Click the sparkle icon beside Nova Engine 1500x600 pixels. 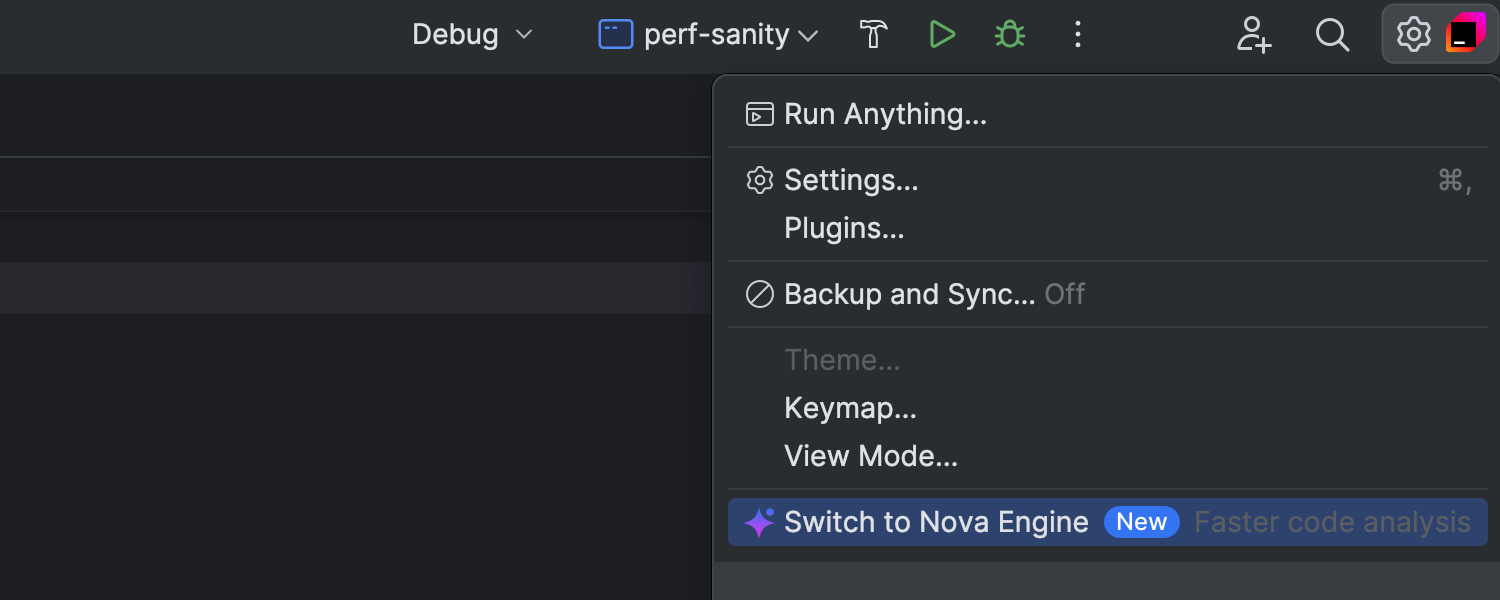pos(759,522)
